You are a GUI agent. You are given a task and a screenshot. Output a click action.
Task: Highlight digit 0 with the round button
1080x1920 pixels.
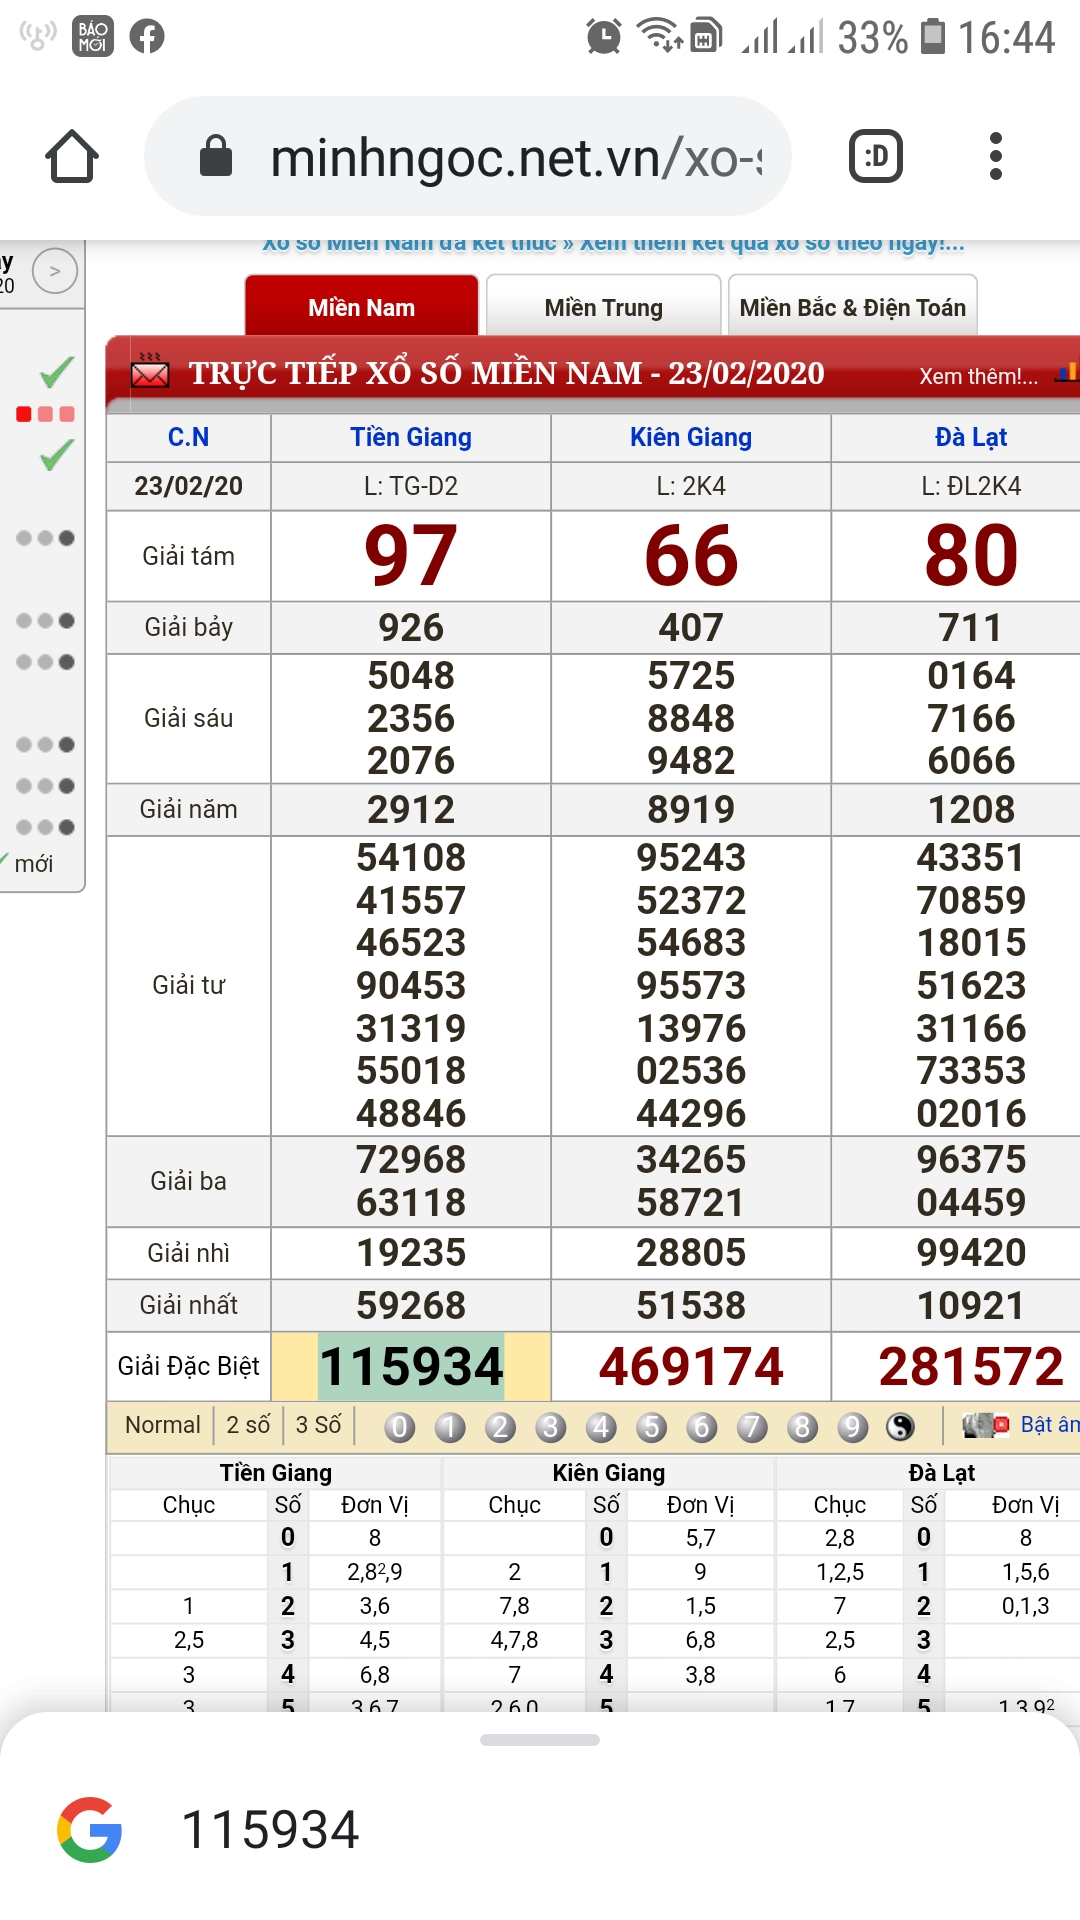pyautogui.click(x=399, y=1427)
